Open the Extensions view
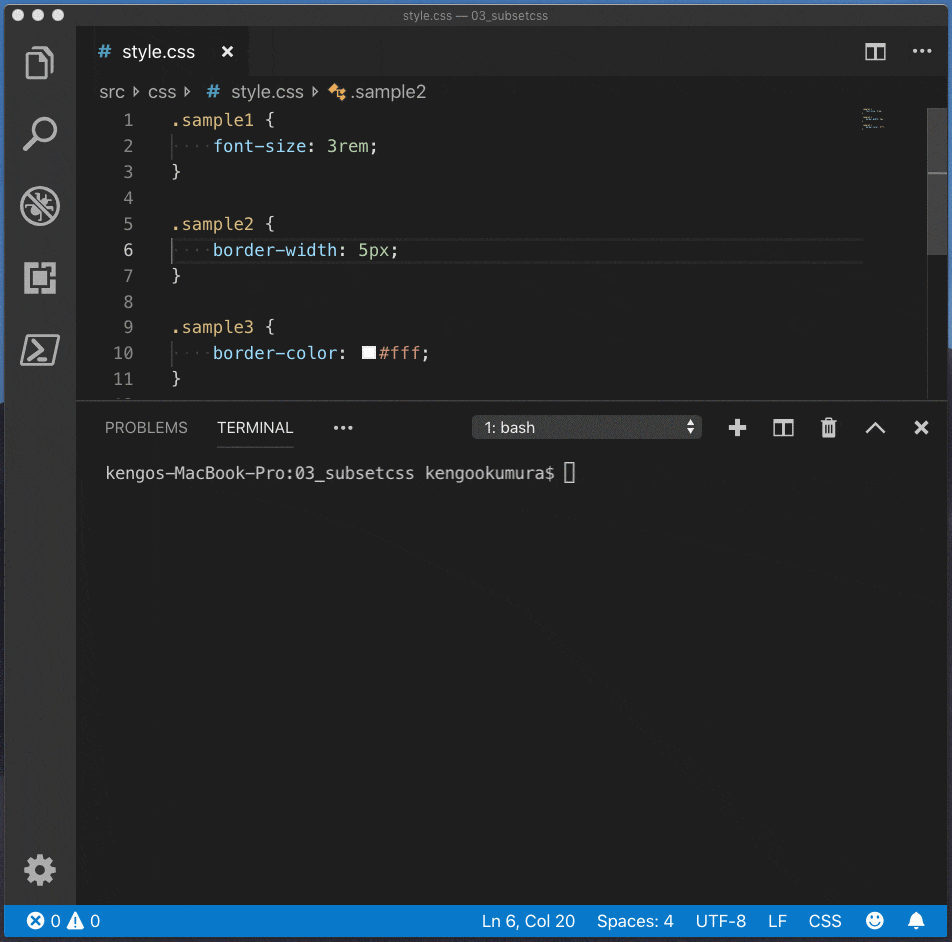952x942 pixels. [40, 278]
